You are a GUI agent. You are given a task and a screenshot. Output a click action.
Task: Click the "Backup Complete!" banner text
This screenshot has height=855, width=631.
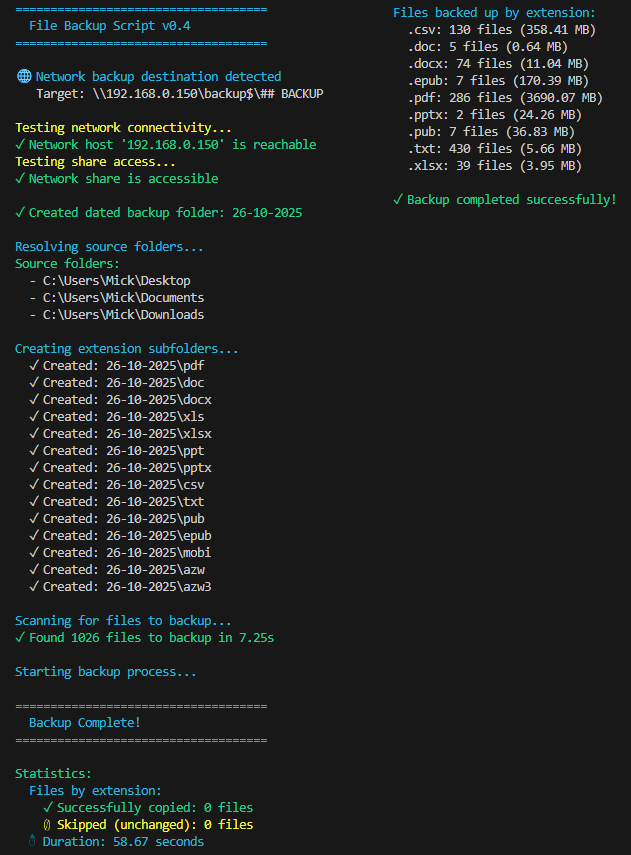(85, 722)
